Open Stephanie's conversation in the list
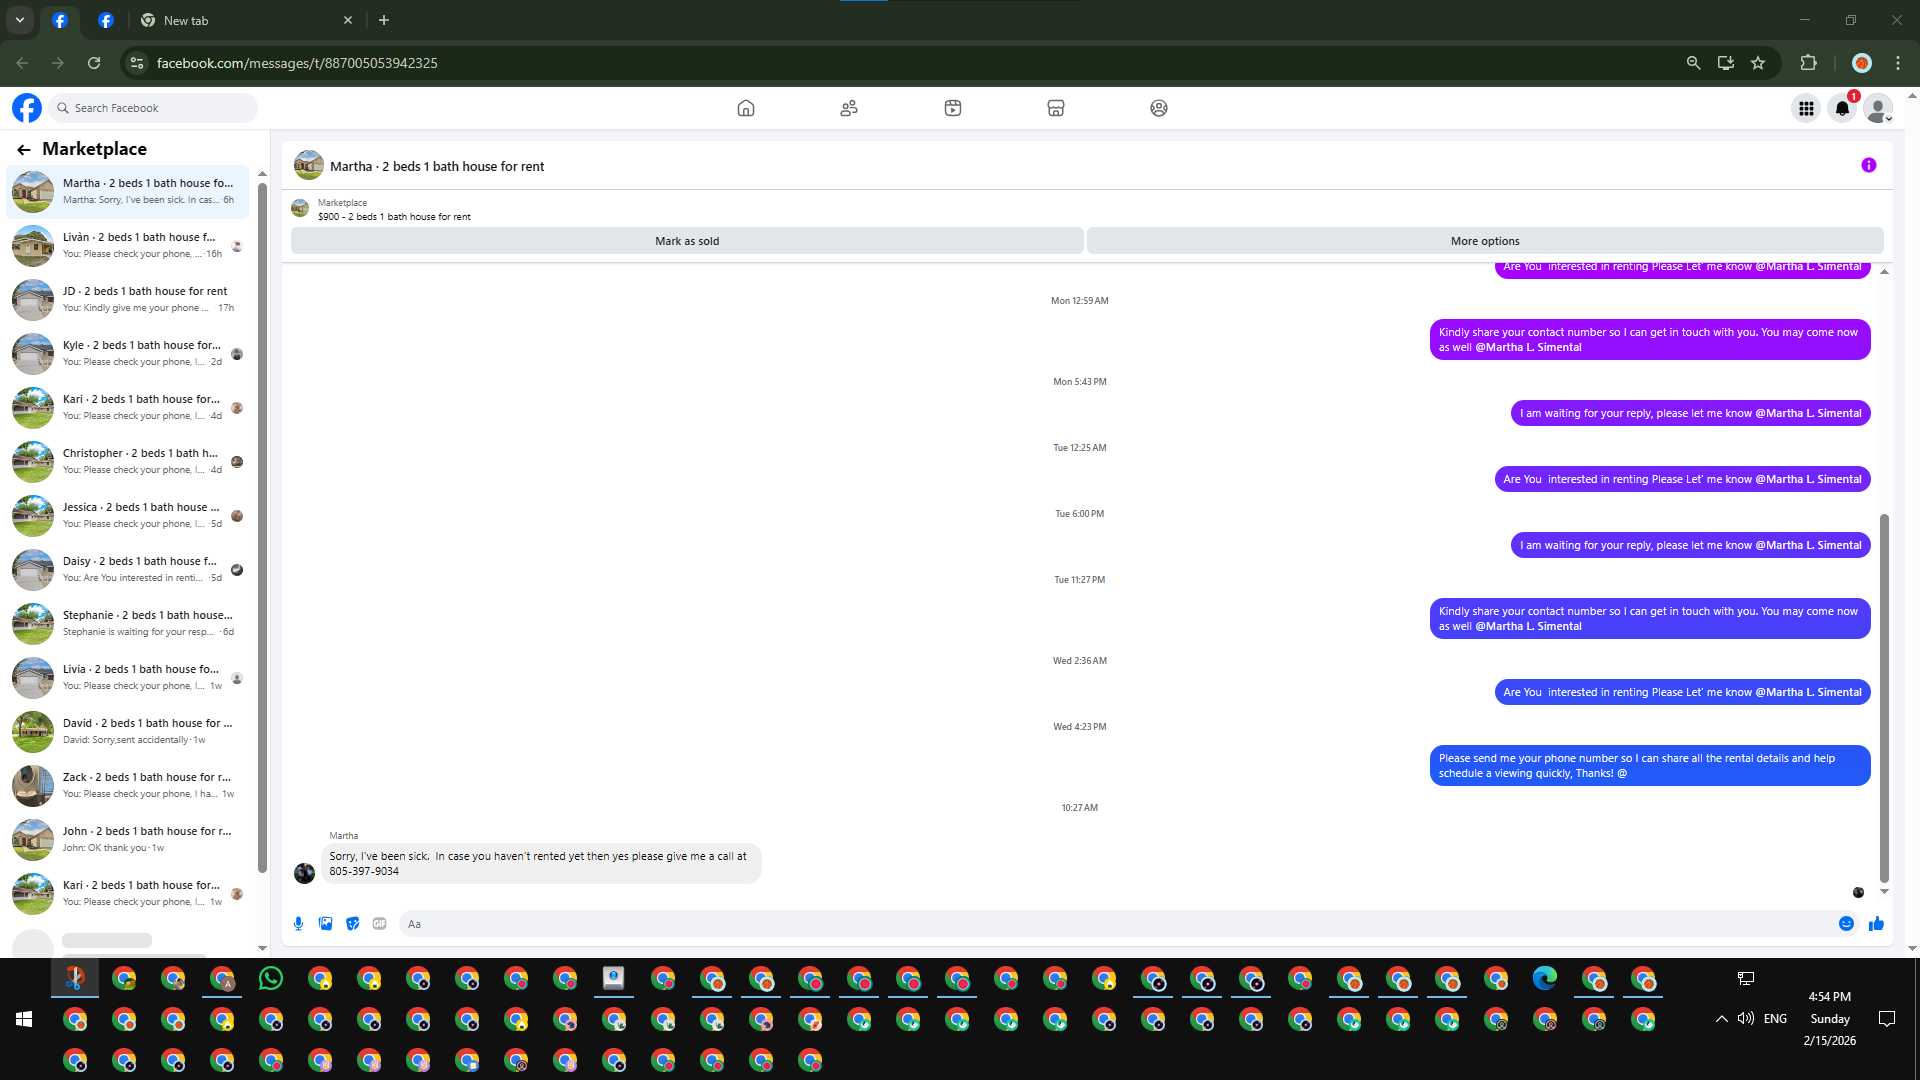This screenshot has height=1080, width=1920. [128, 623]
